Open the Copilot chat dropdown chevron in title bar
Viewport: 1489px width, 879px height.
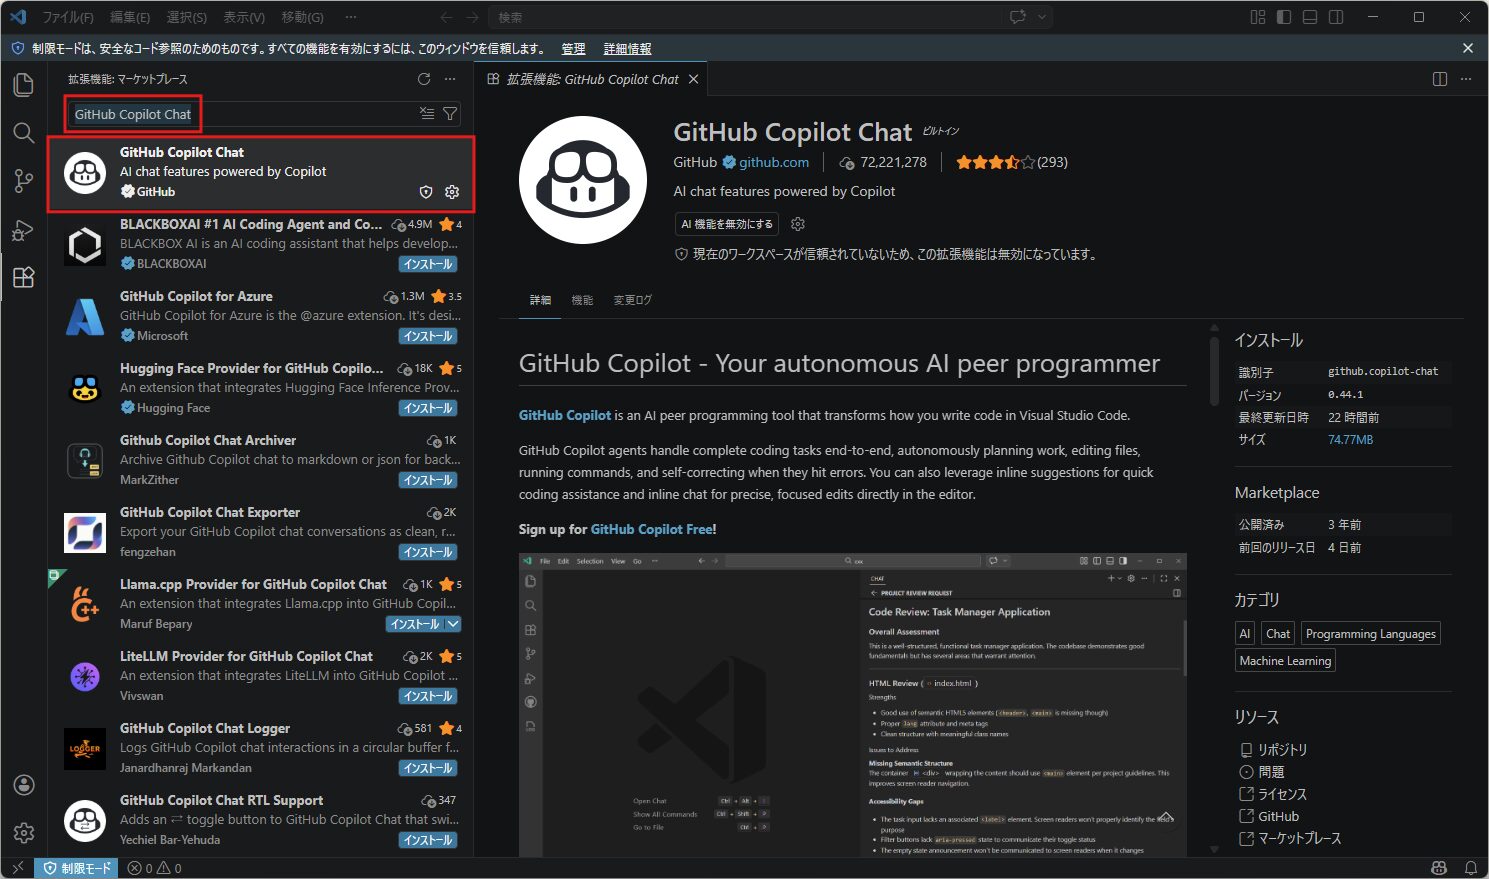[x=1042, y=17]
